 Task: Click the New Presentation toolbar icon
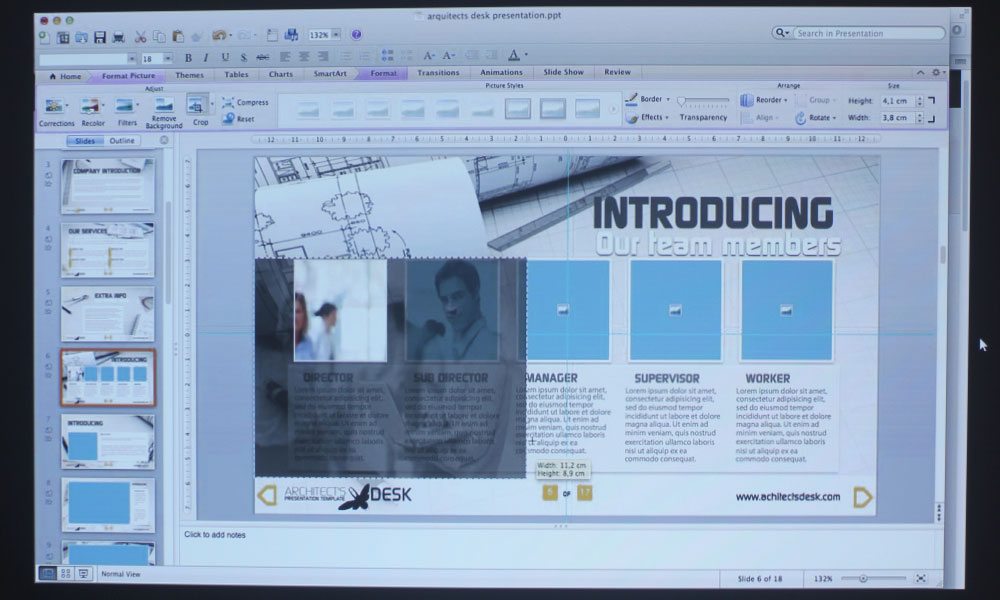coord(43,38)
